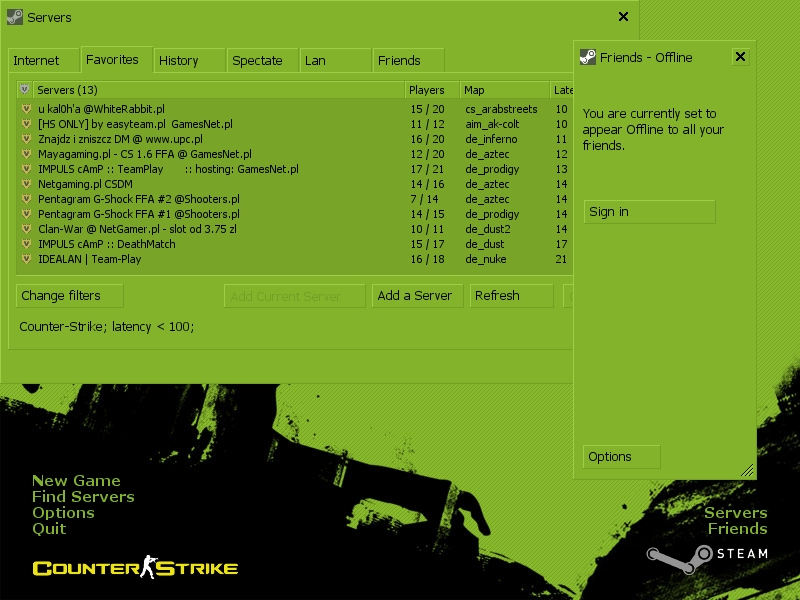Click the shield icon beside IDEALAN | Team-Play

[x=26, y=259]
